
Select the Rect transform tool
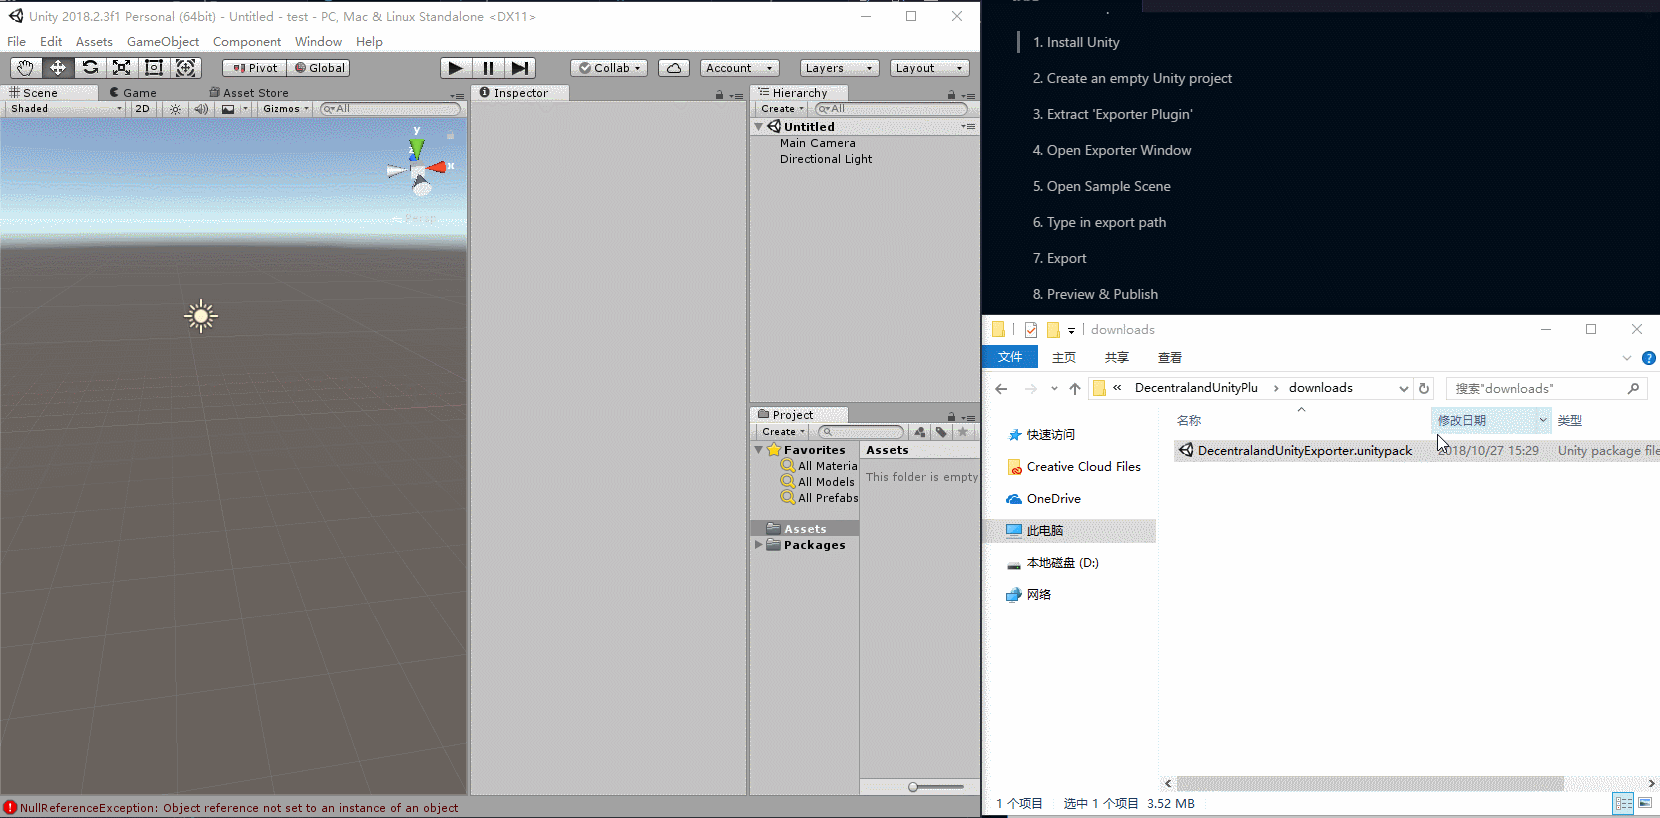coord(153,68)
